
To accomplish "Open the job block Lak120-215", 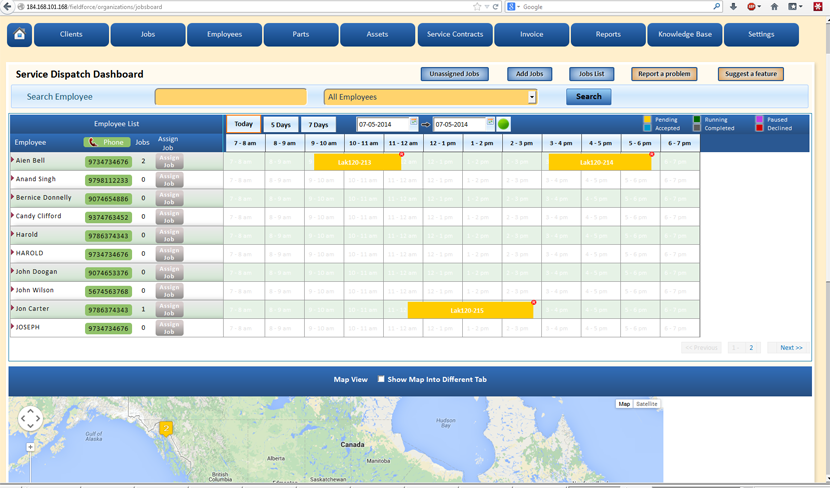I will click(470, 310).
